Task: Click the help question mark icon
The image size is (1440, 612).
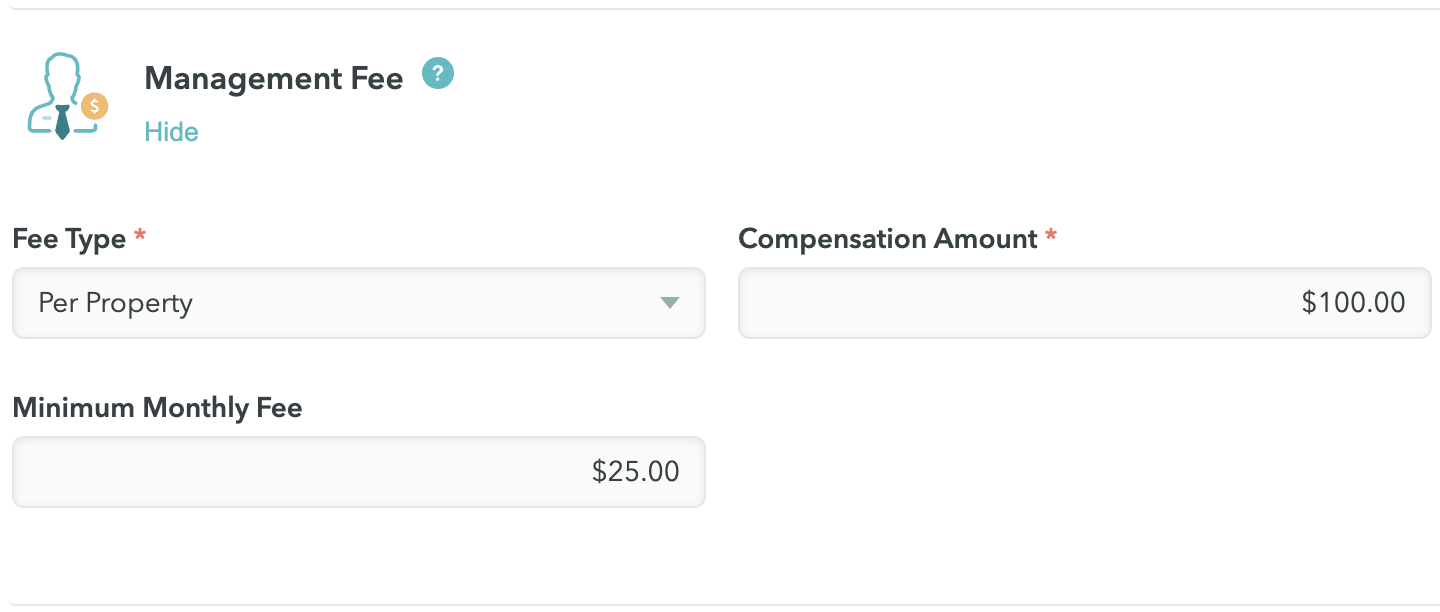Action: pyautogui.click(x=438, y=73)
